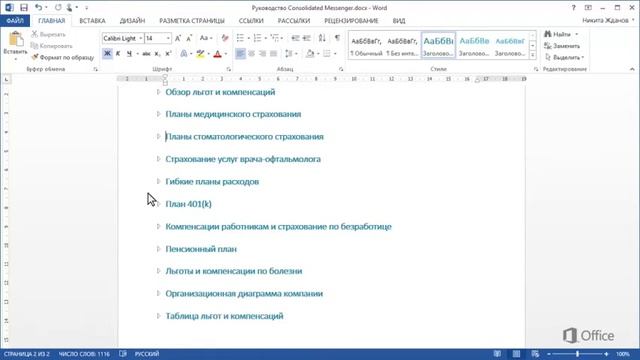Toggle italic (К) formatting
The width and height of the screenshot is (640, 360).
coord(118,53)
